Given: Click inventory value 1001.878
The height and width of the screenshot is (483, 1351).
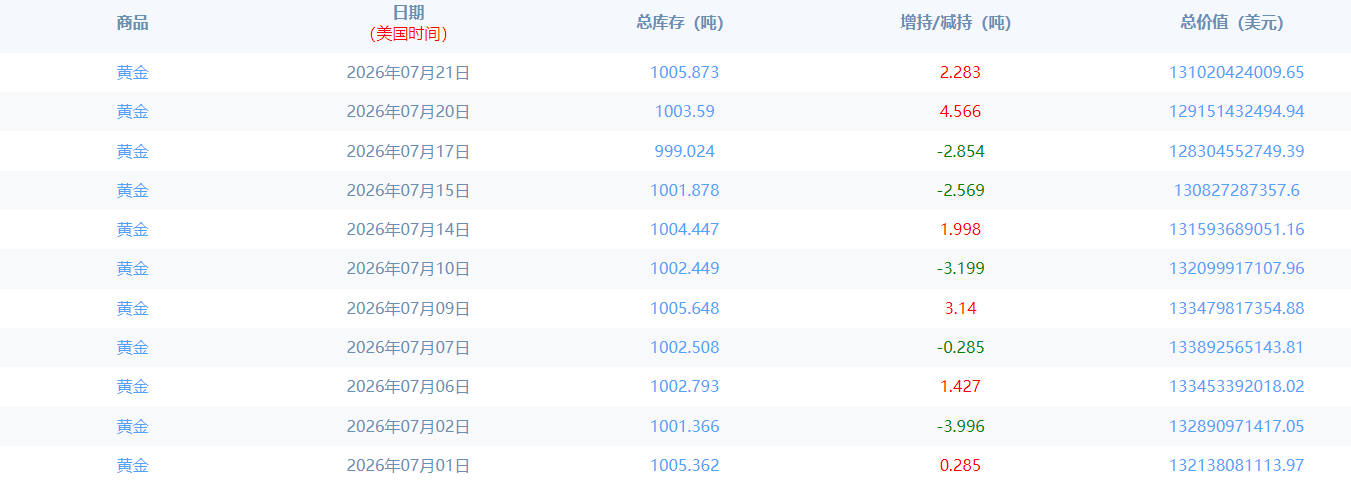Looking at the screenshot, I should (684, 190).
